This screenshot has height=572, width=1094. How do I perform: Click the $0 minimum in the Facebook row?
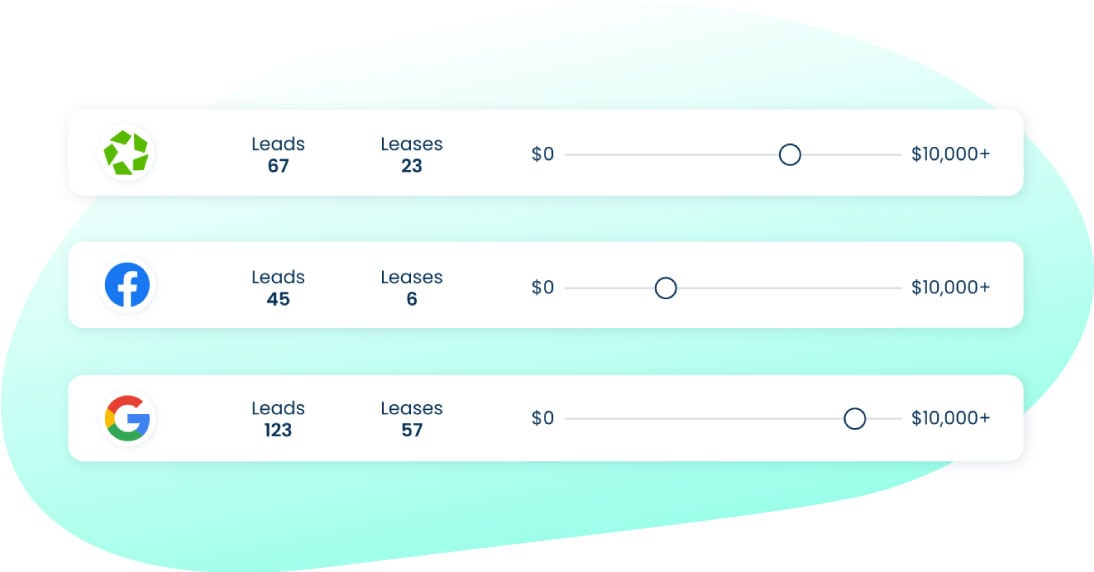(x=542, y=288)
